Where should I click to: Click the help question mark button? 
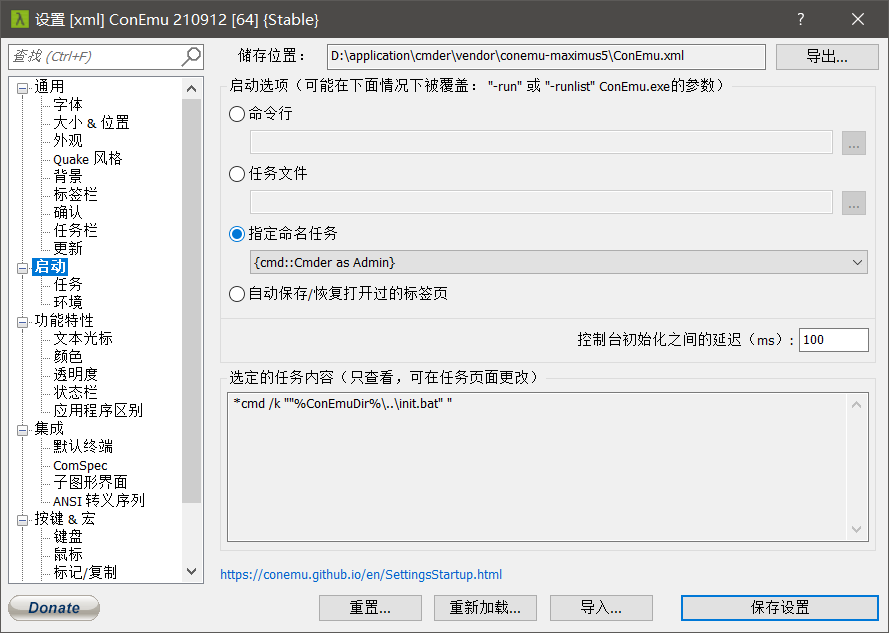click(801, 19)
